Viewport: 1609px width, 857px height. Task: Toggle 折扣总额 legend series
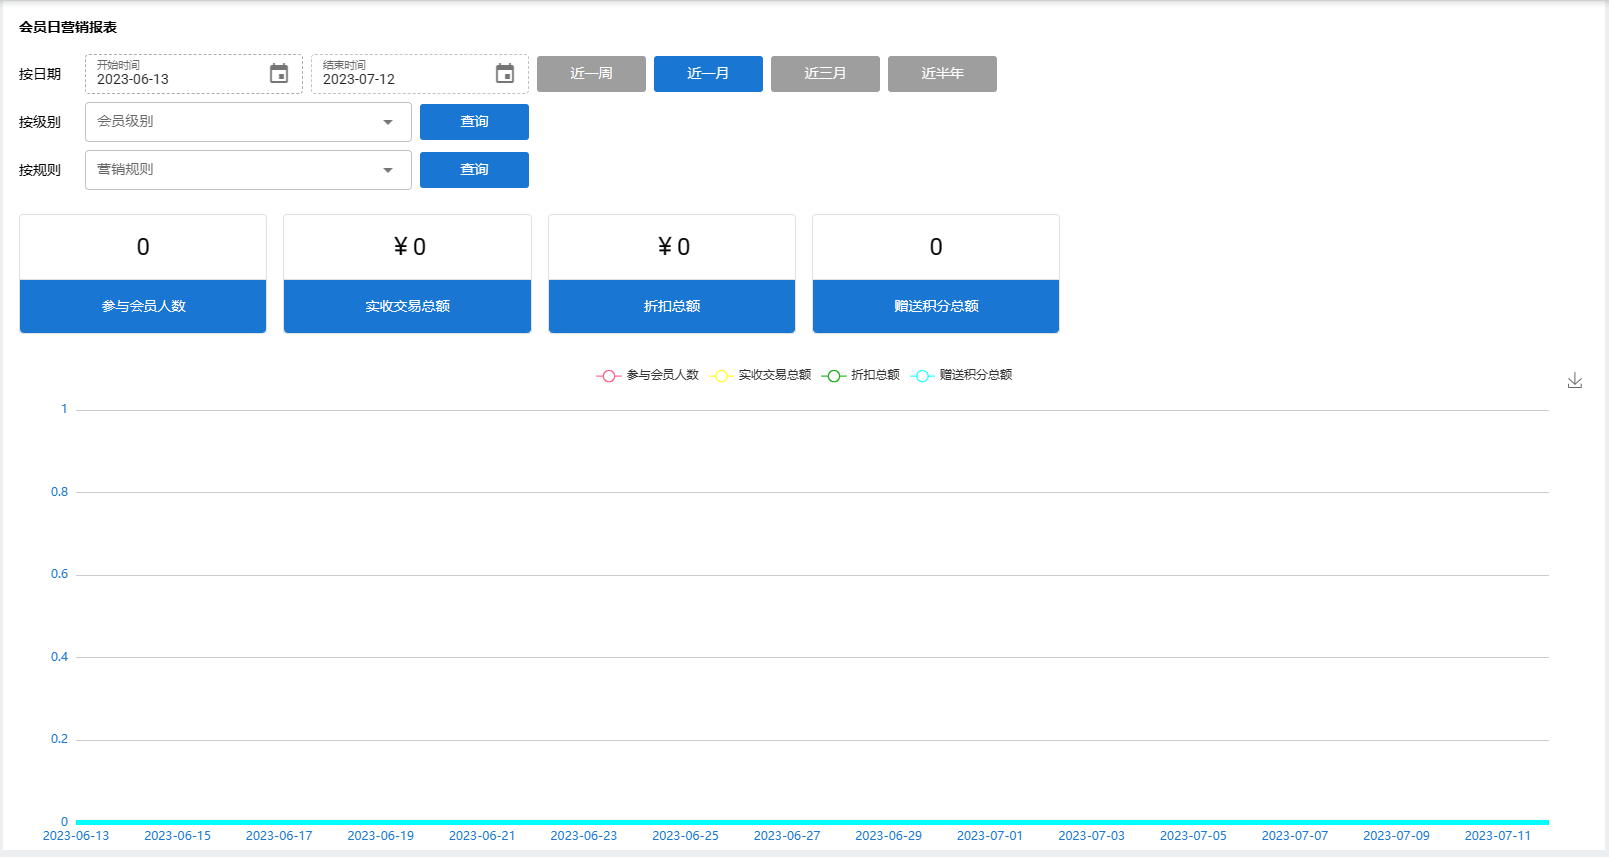(x=861, y=375)
